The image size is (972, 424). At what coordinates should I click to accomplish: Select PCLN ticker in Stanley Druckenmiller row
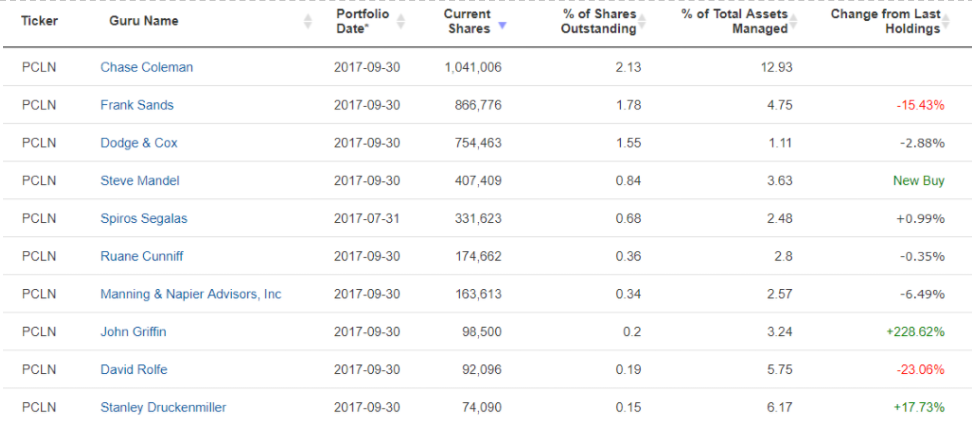coord(39,407)
